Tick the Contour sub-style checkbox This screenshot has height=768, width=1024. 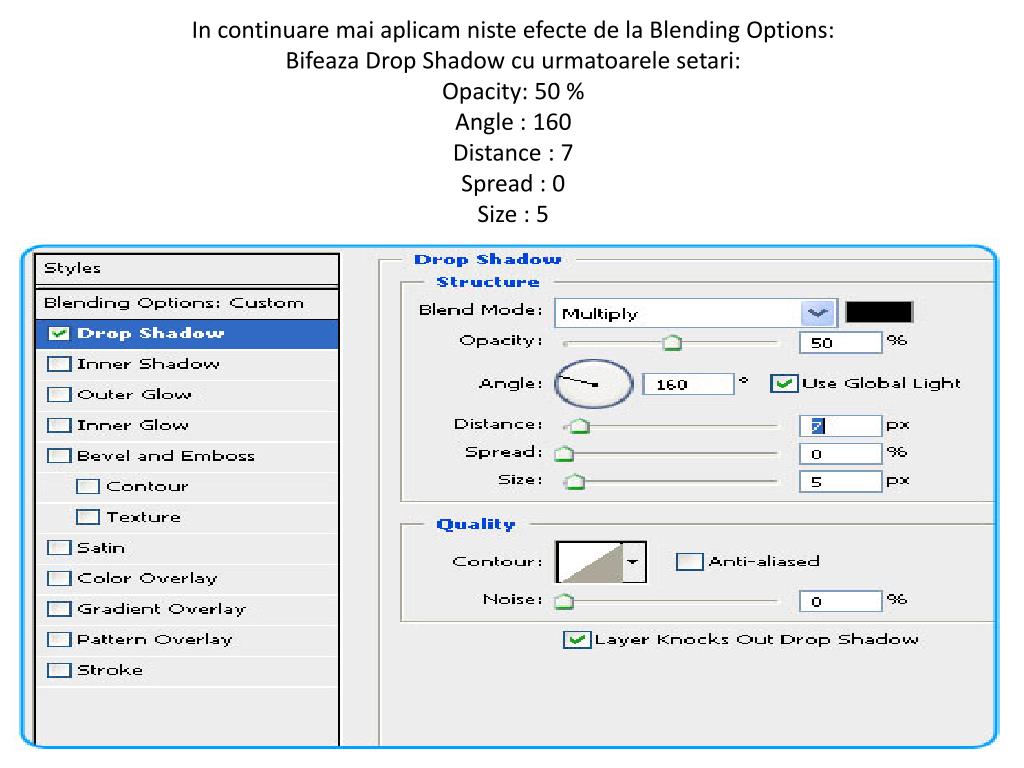[x=88, y=487]
